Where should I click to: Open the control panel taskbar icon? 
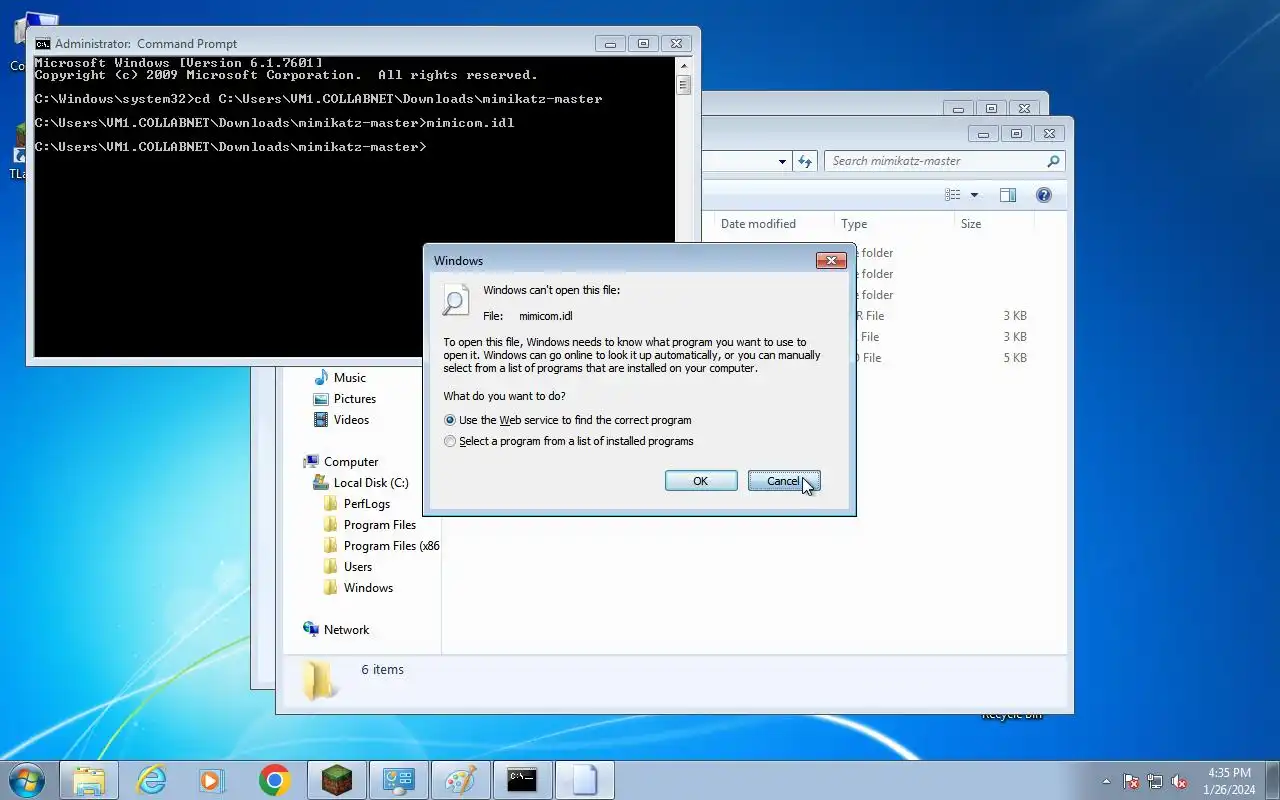(399, 780)
